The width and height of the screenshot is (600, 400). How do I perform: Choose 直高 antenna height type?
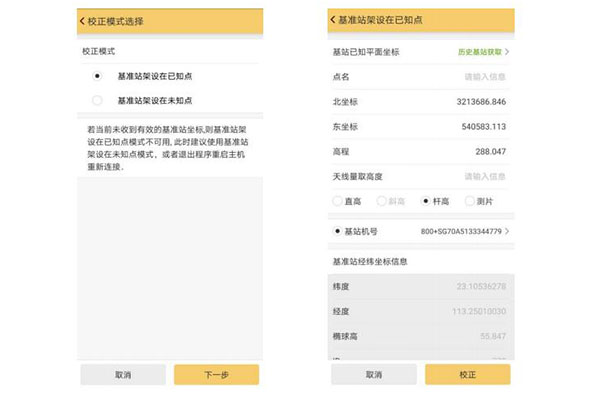pos(337,200)
